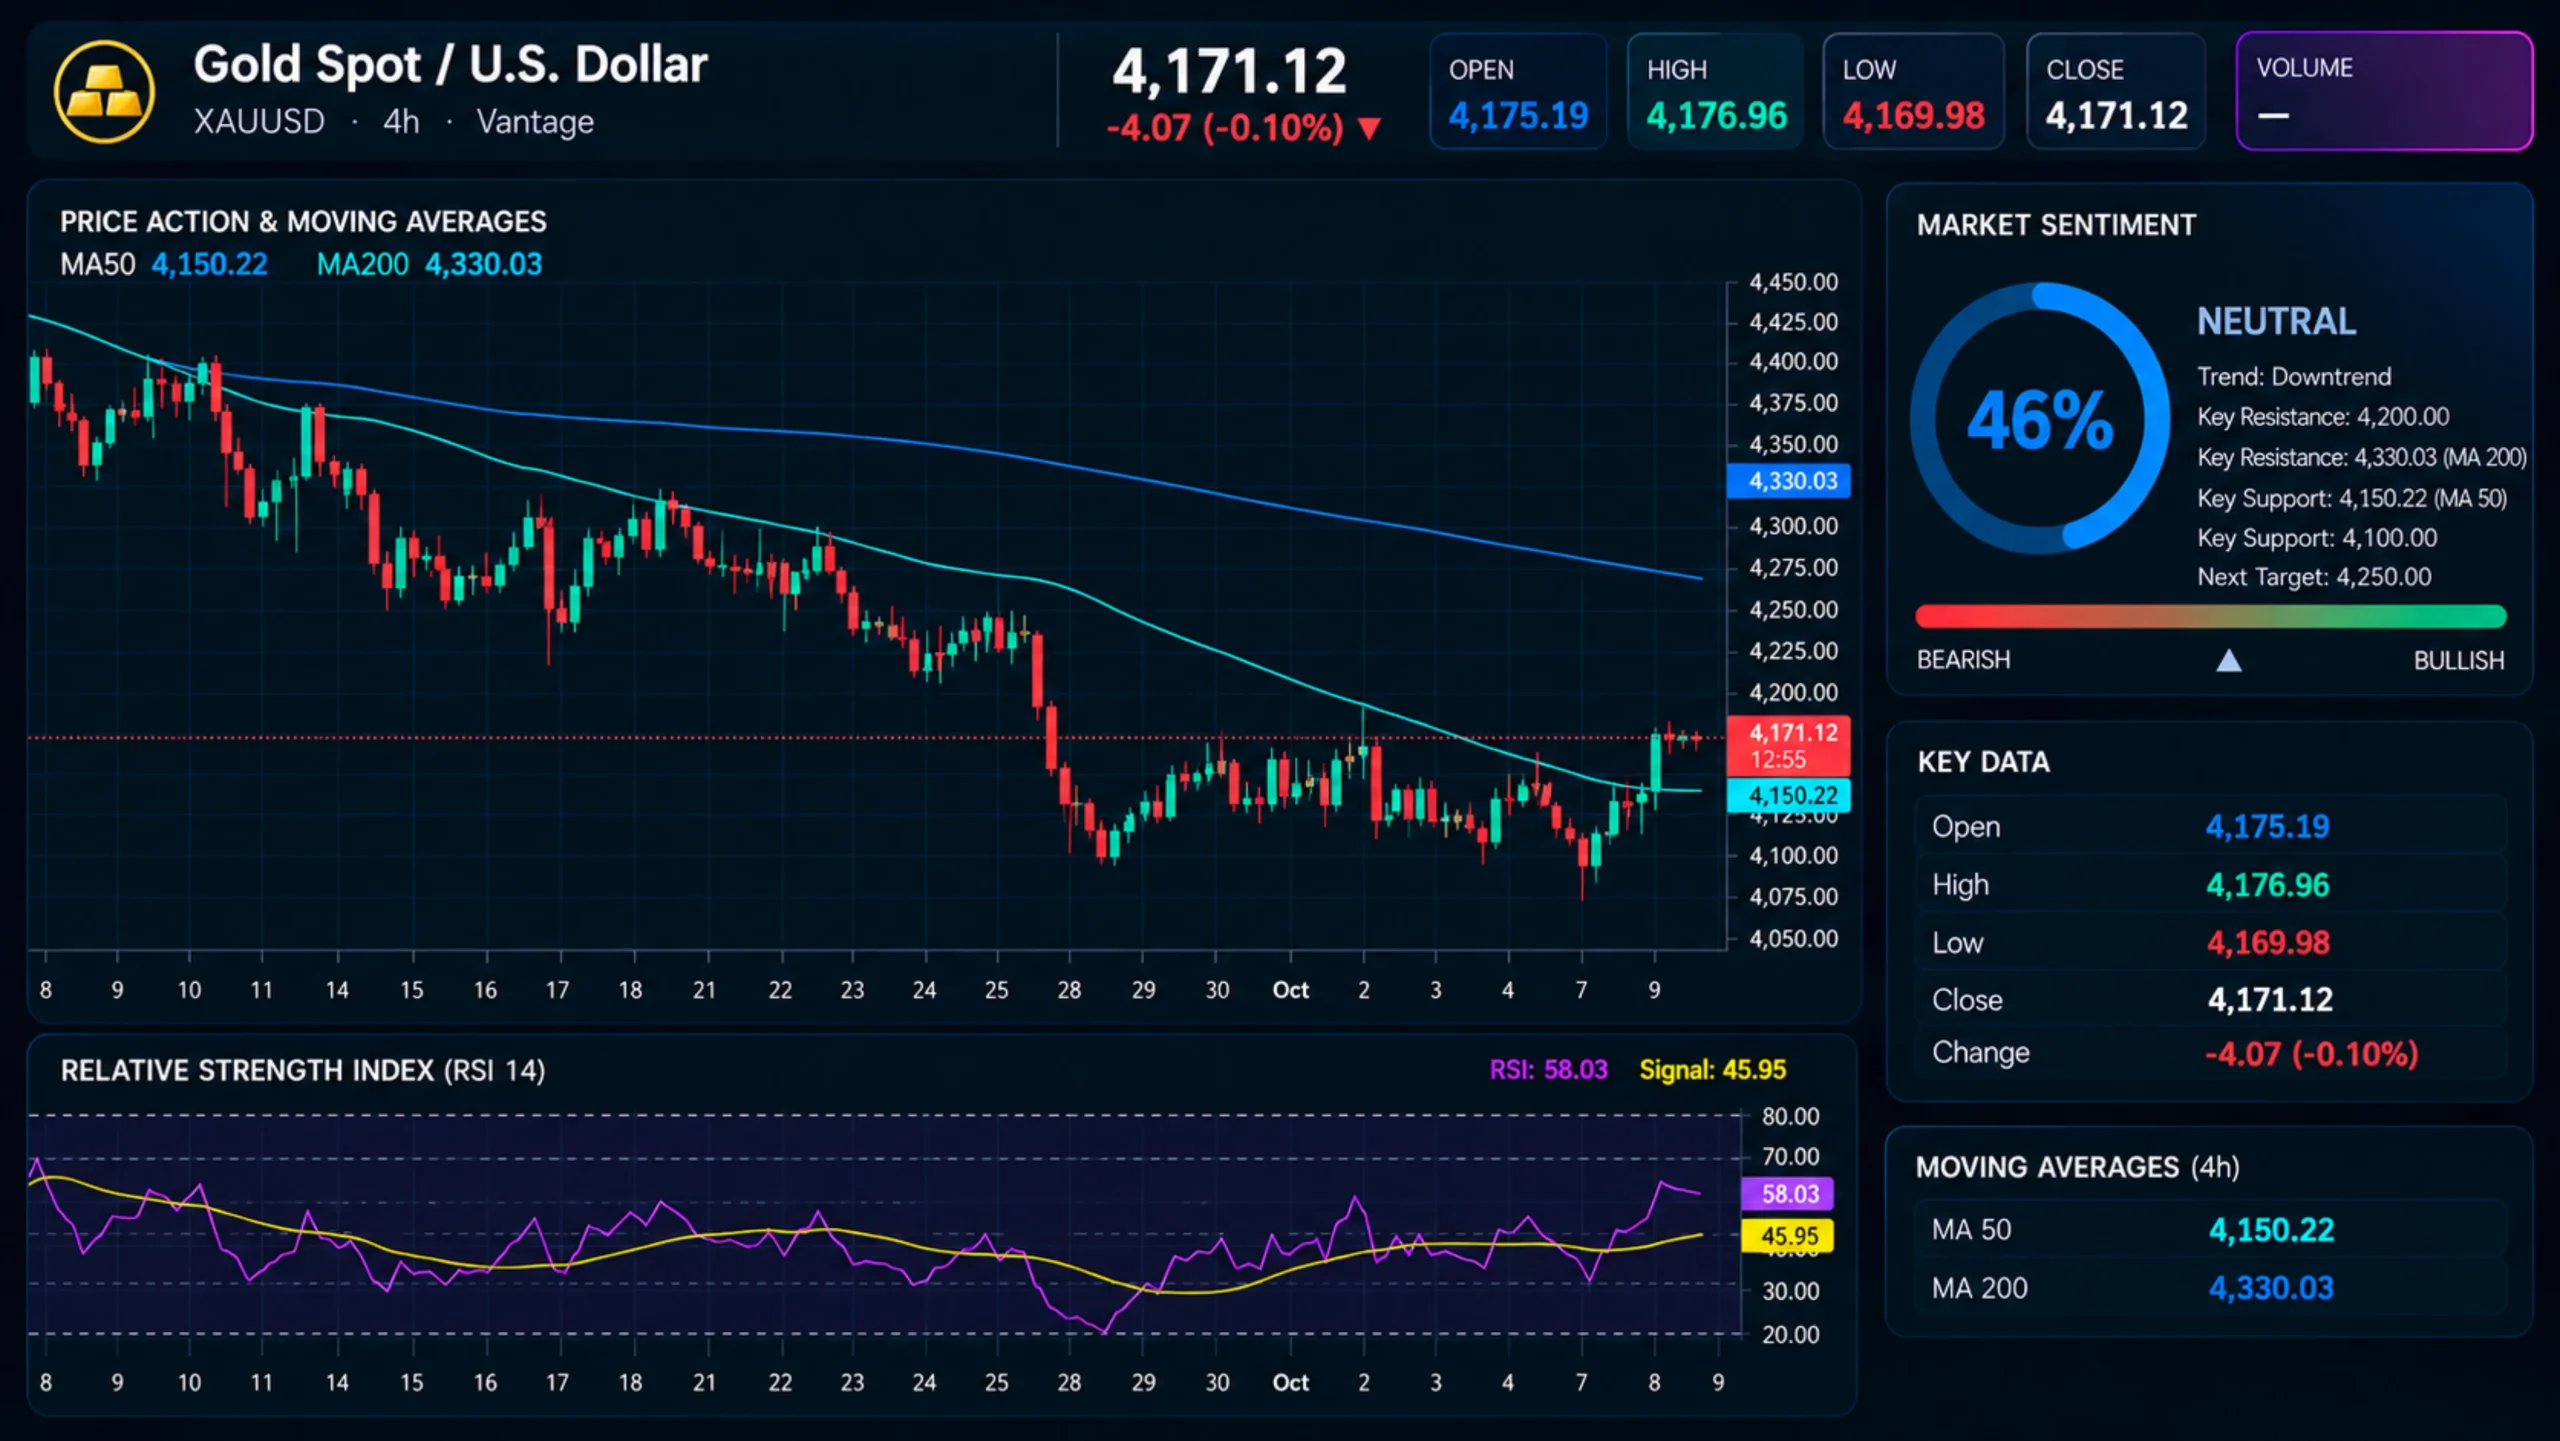
Task: Click the Price Action & Moving Averages heading
Action: pos(303,222)
